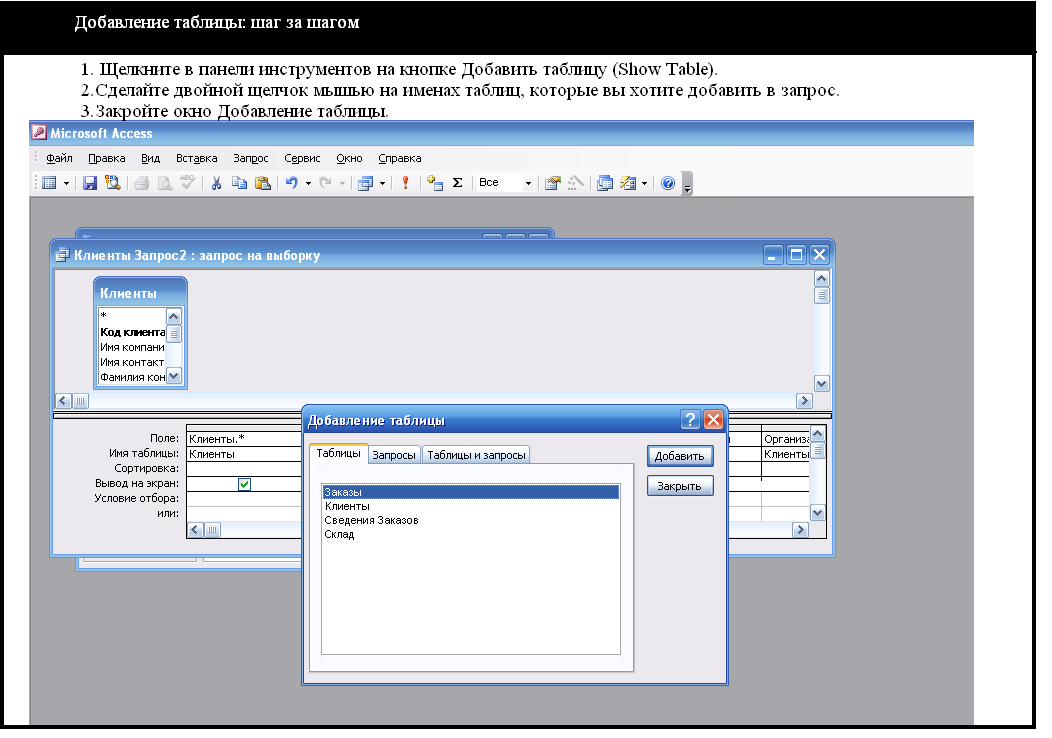1052x738 pixels.
Task: Click the blue Help question mark icon
Action: pyautogui.click(x=668, y=182)
